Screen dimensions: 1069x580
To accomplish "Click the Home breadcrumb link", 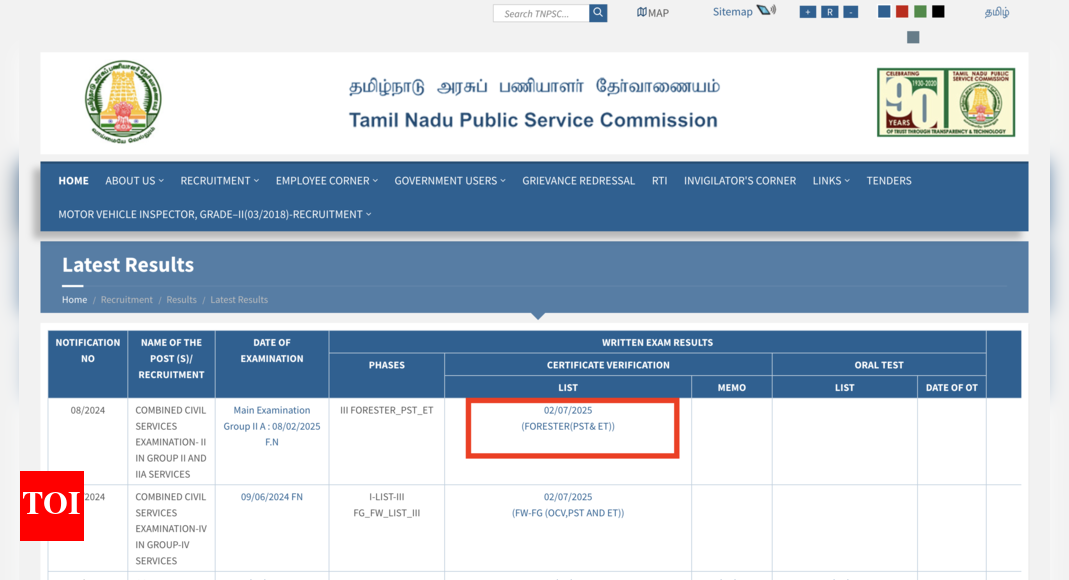I will [74, 300].
